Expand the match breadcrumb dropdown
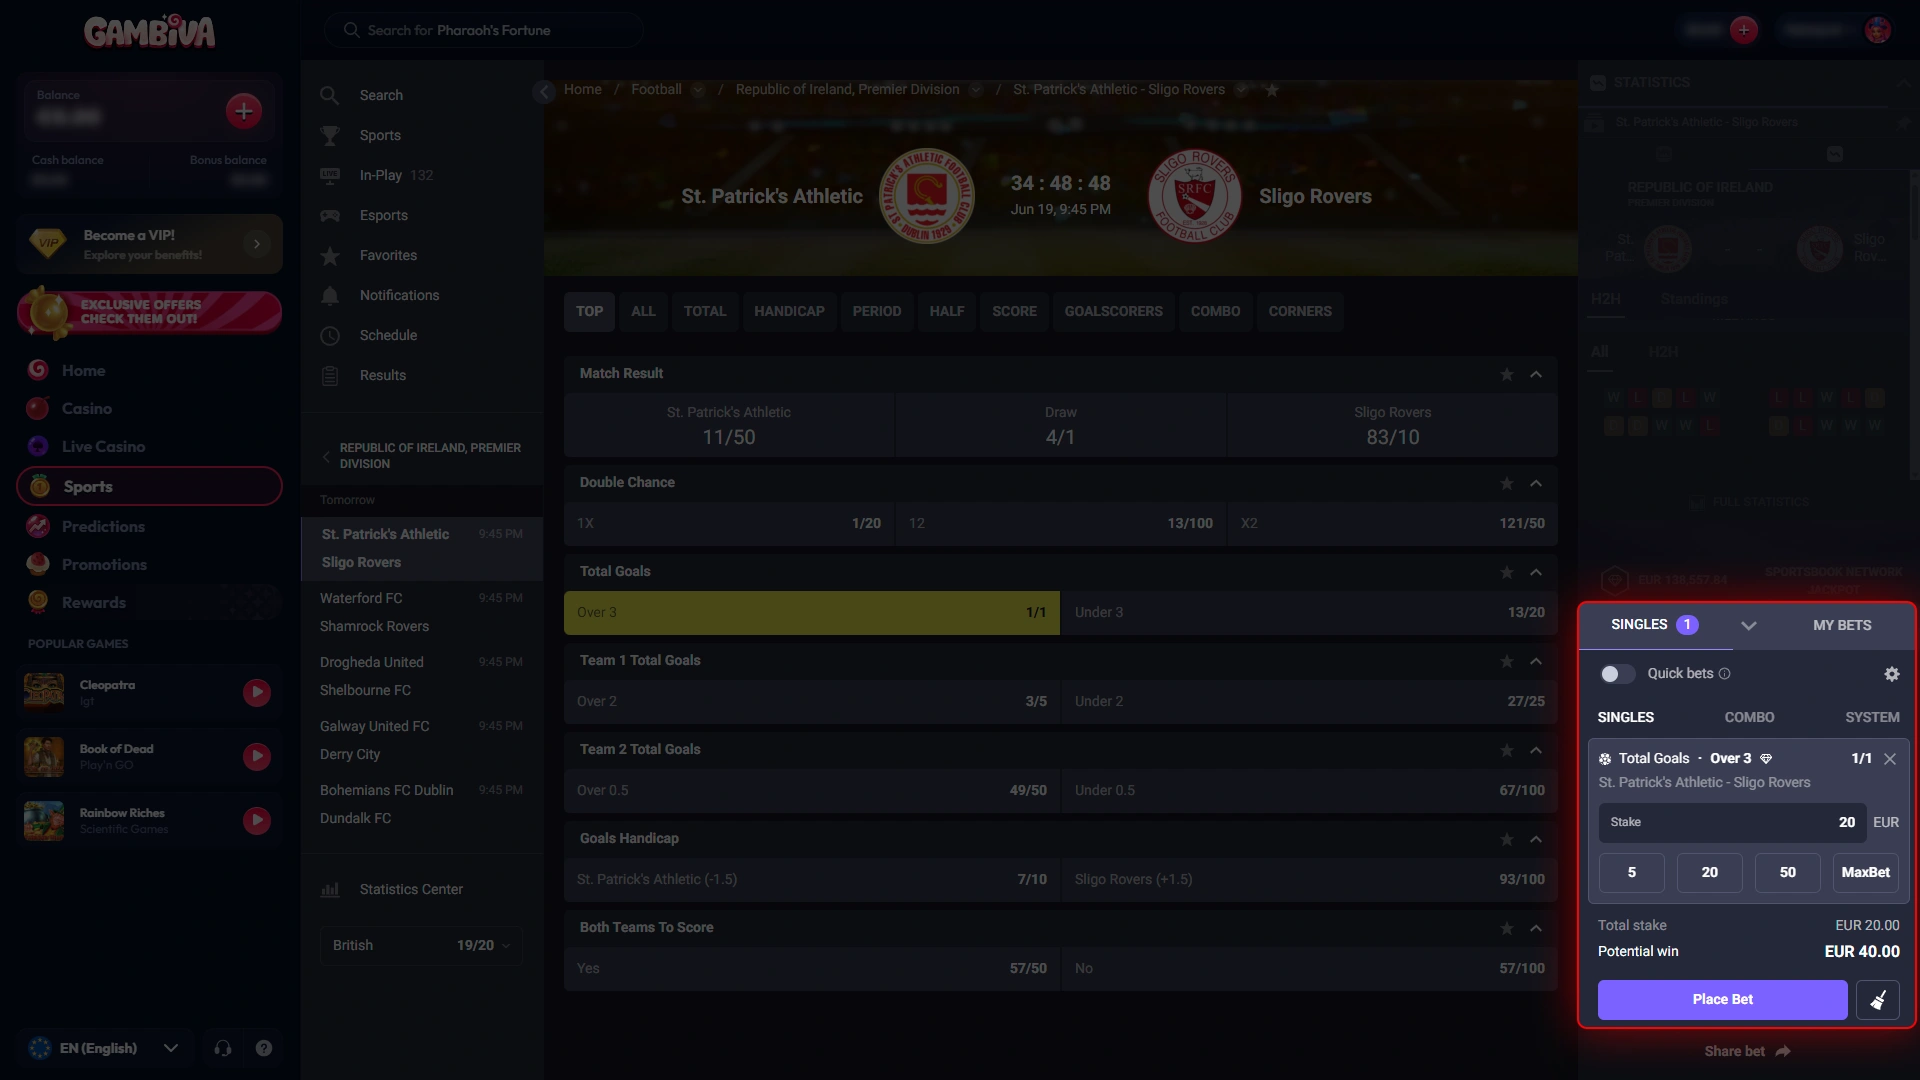This screenshot has height=1080, width=1920. coord(1241,90)
